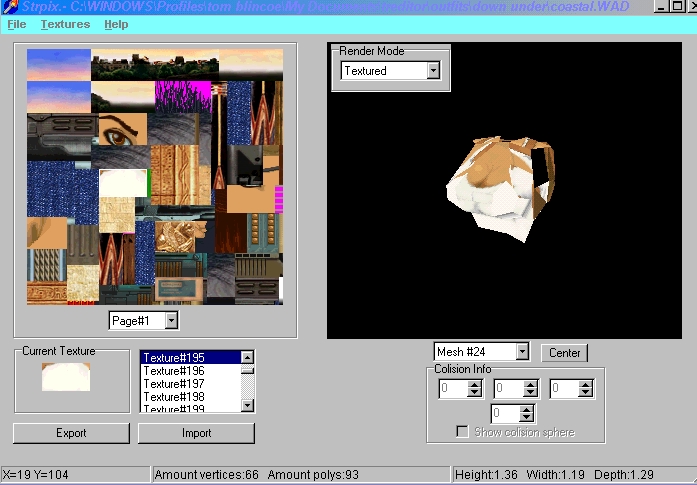The width and height of the screenshot is (697, 485).
Task: Open the File menu
Action: click(x=17, y=24)
